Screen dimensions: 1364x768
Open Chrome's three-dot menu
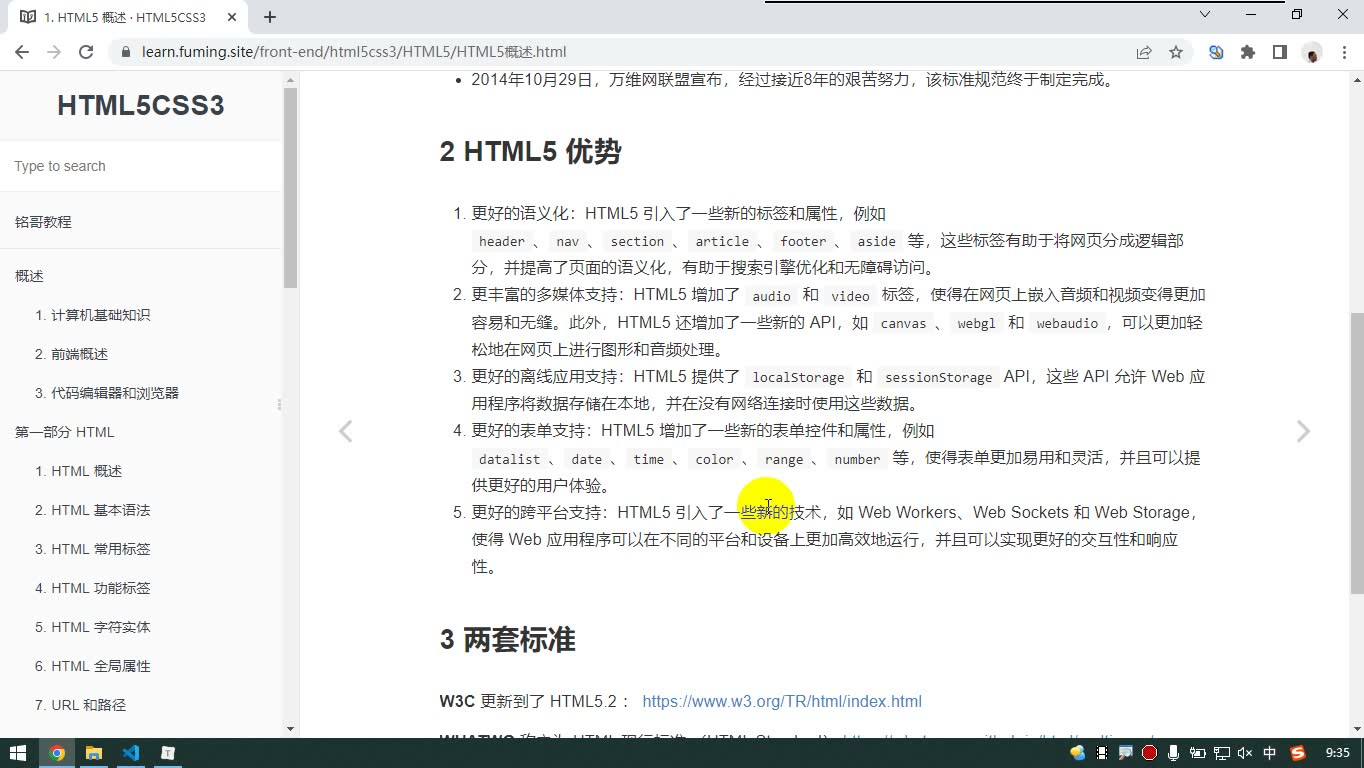pos(1342,52)
